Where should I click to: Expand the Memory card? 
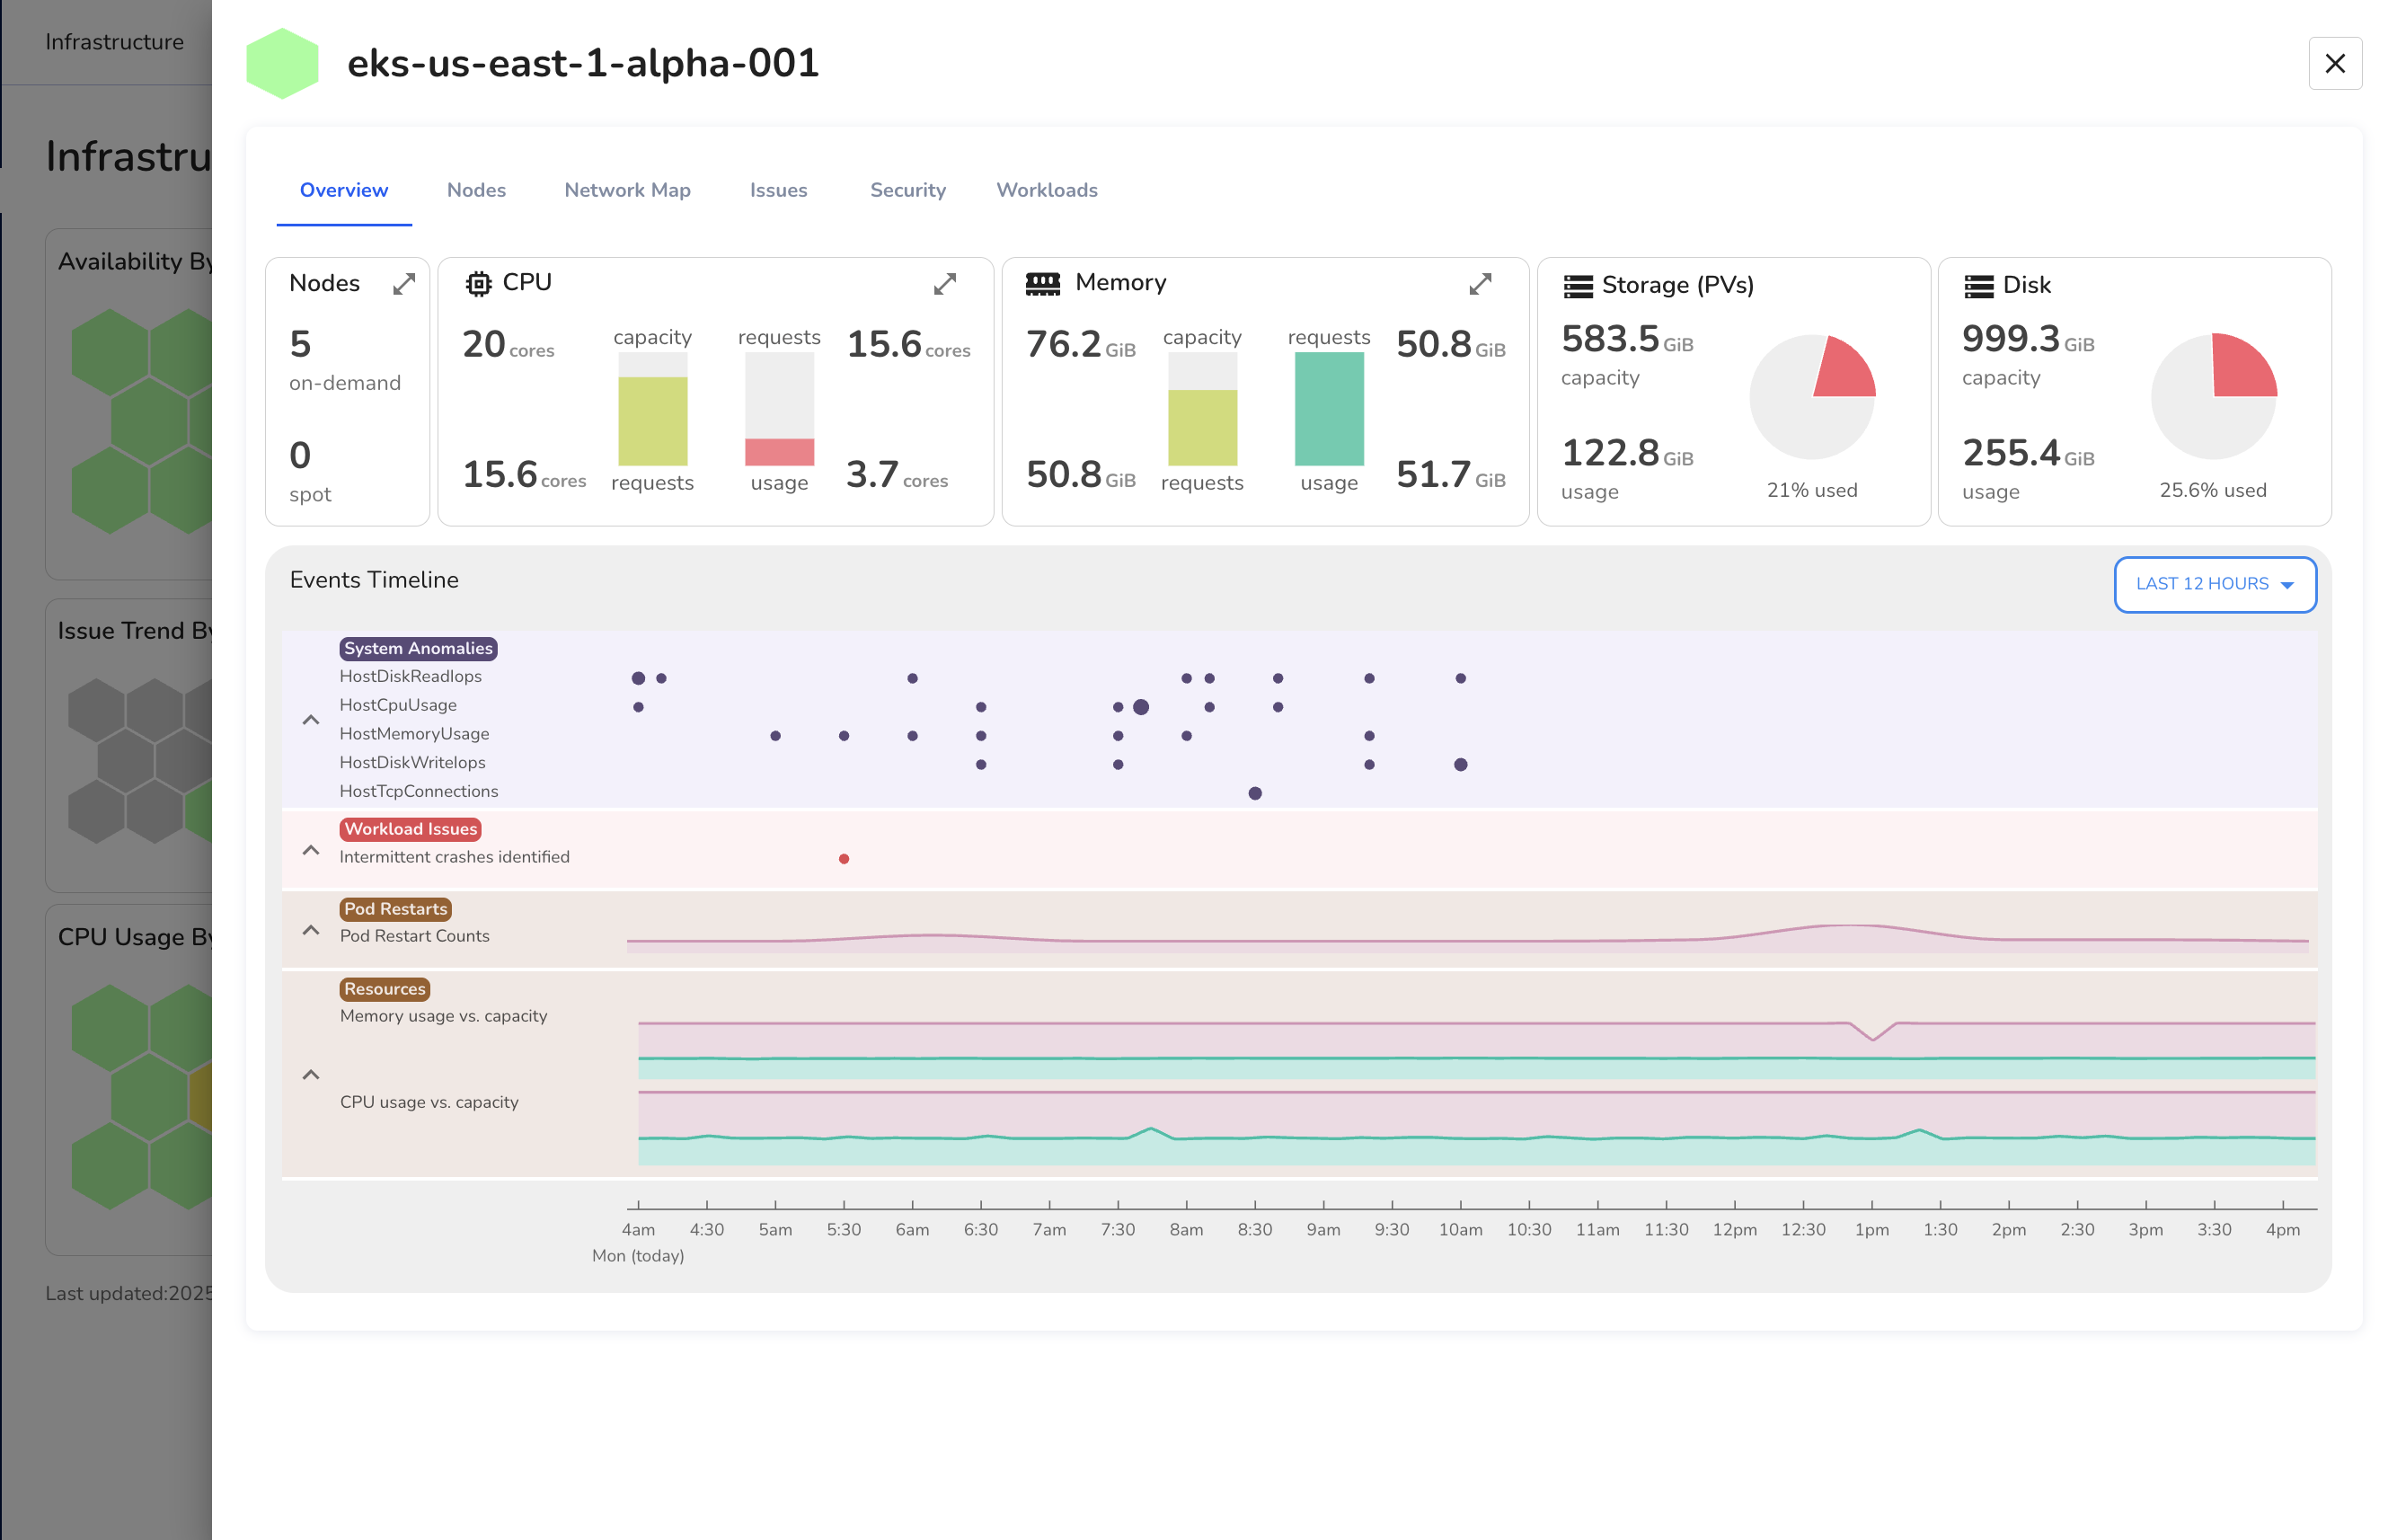tap(1480, 284)
